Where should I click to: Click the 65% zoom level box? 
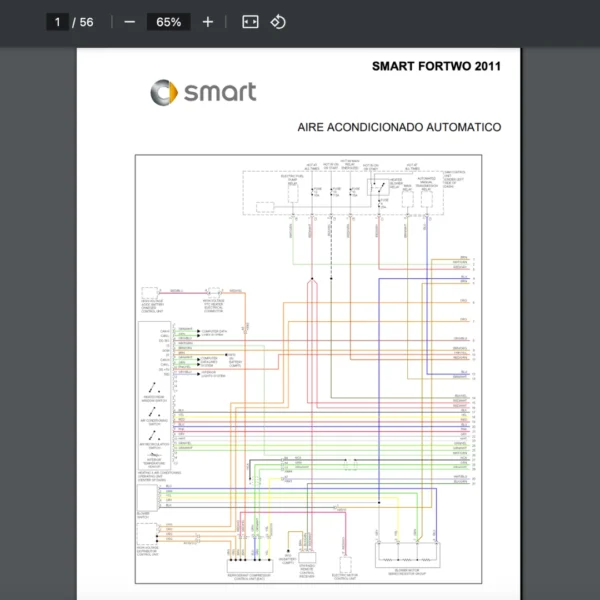click(x=168, y=22)
